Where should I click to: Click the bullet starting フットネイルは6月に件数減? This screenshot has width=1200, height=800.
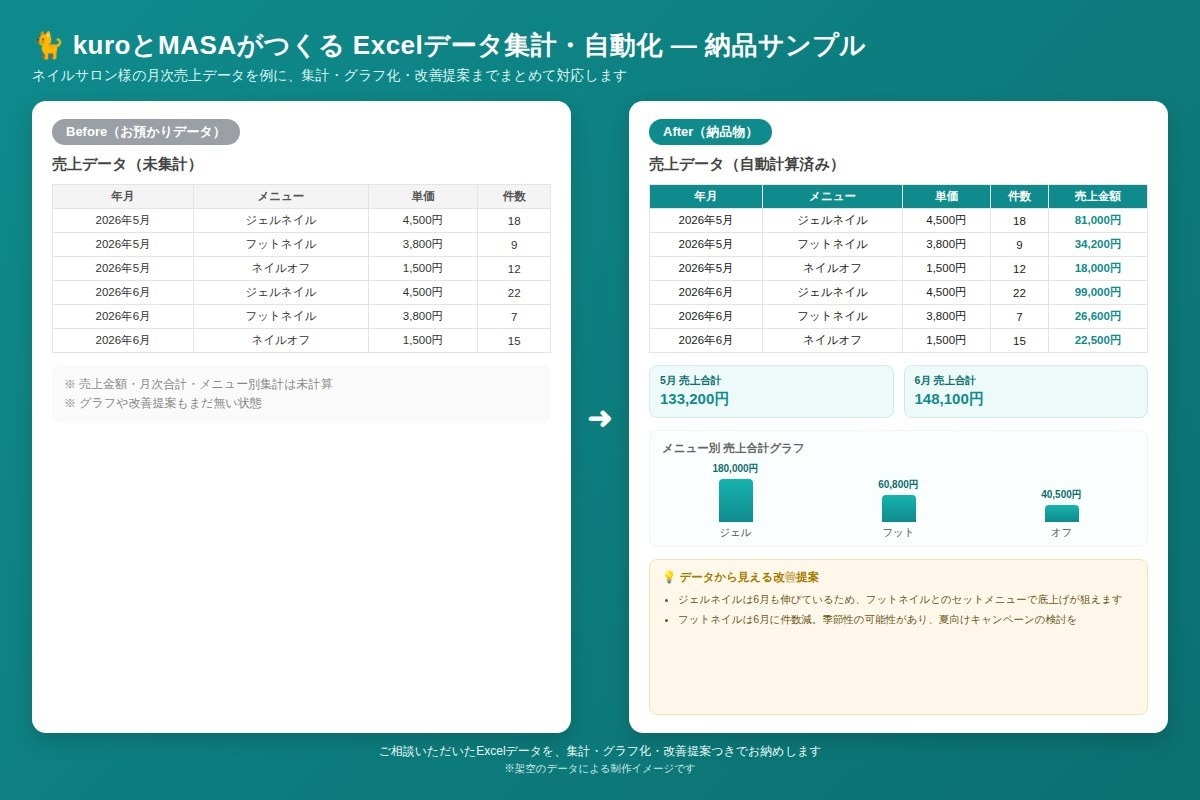877,620
